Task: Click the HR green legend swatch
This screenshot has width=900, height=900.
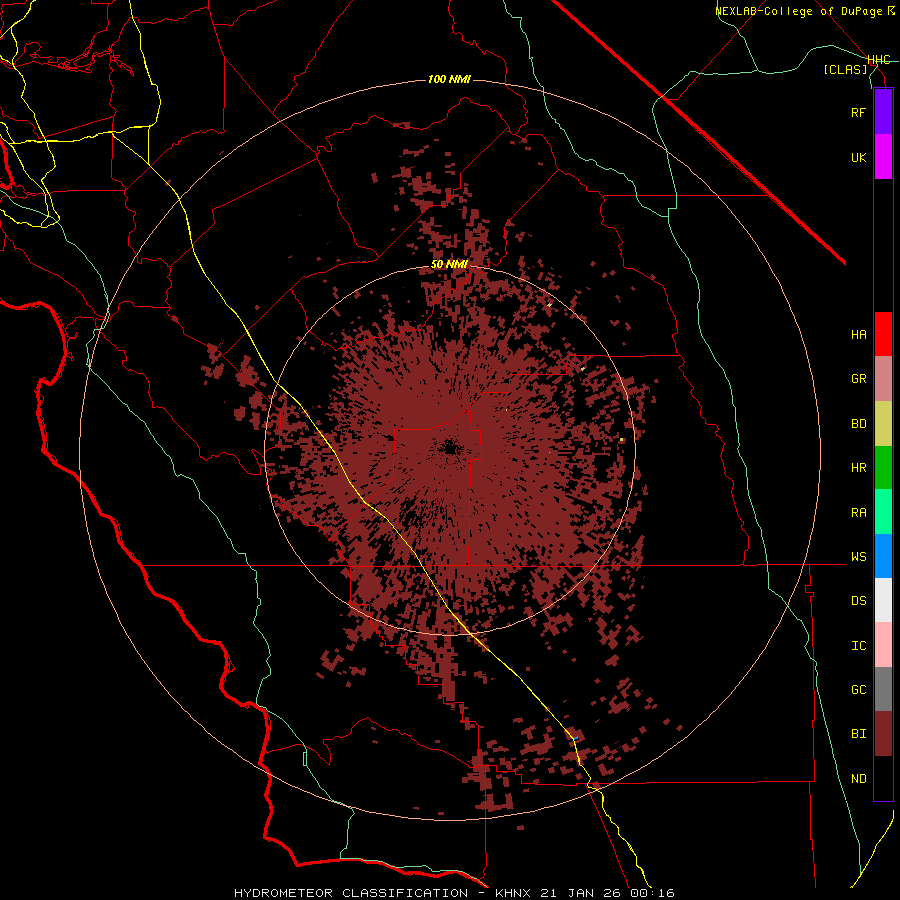Action: 883,467
